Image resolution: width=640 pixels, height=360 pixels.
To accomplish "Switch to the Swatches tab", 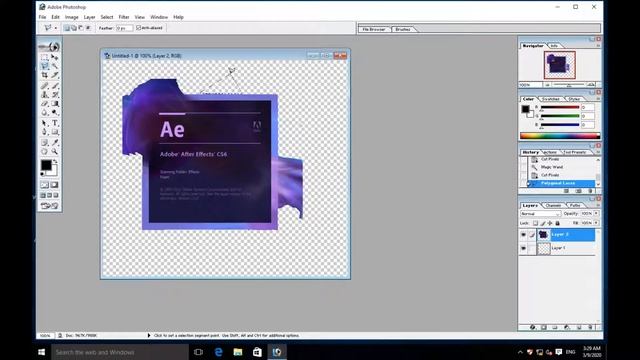I will (x=551, y=99).
